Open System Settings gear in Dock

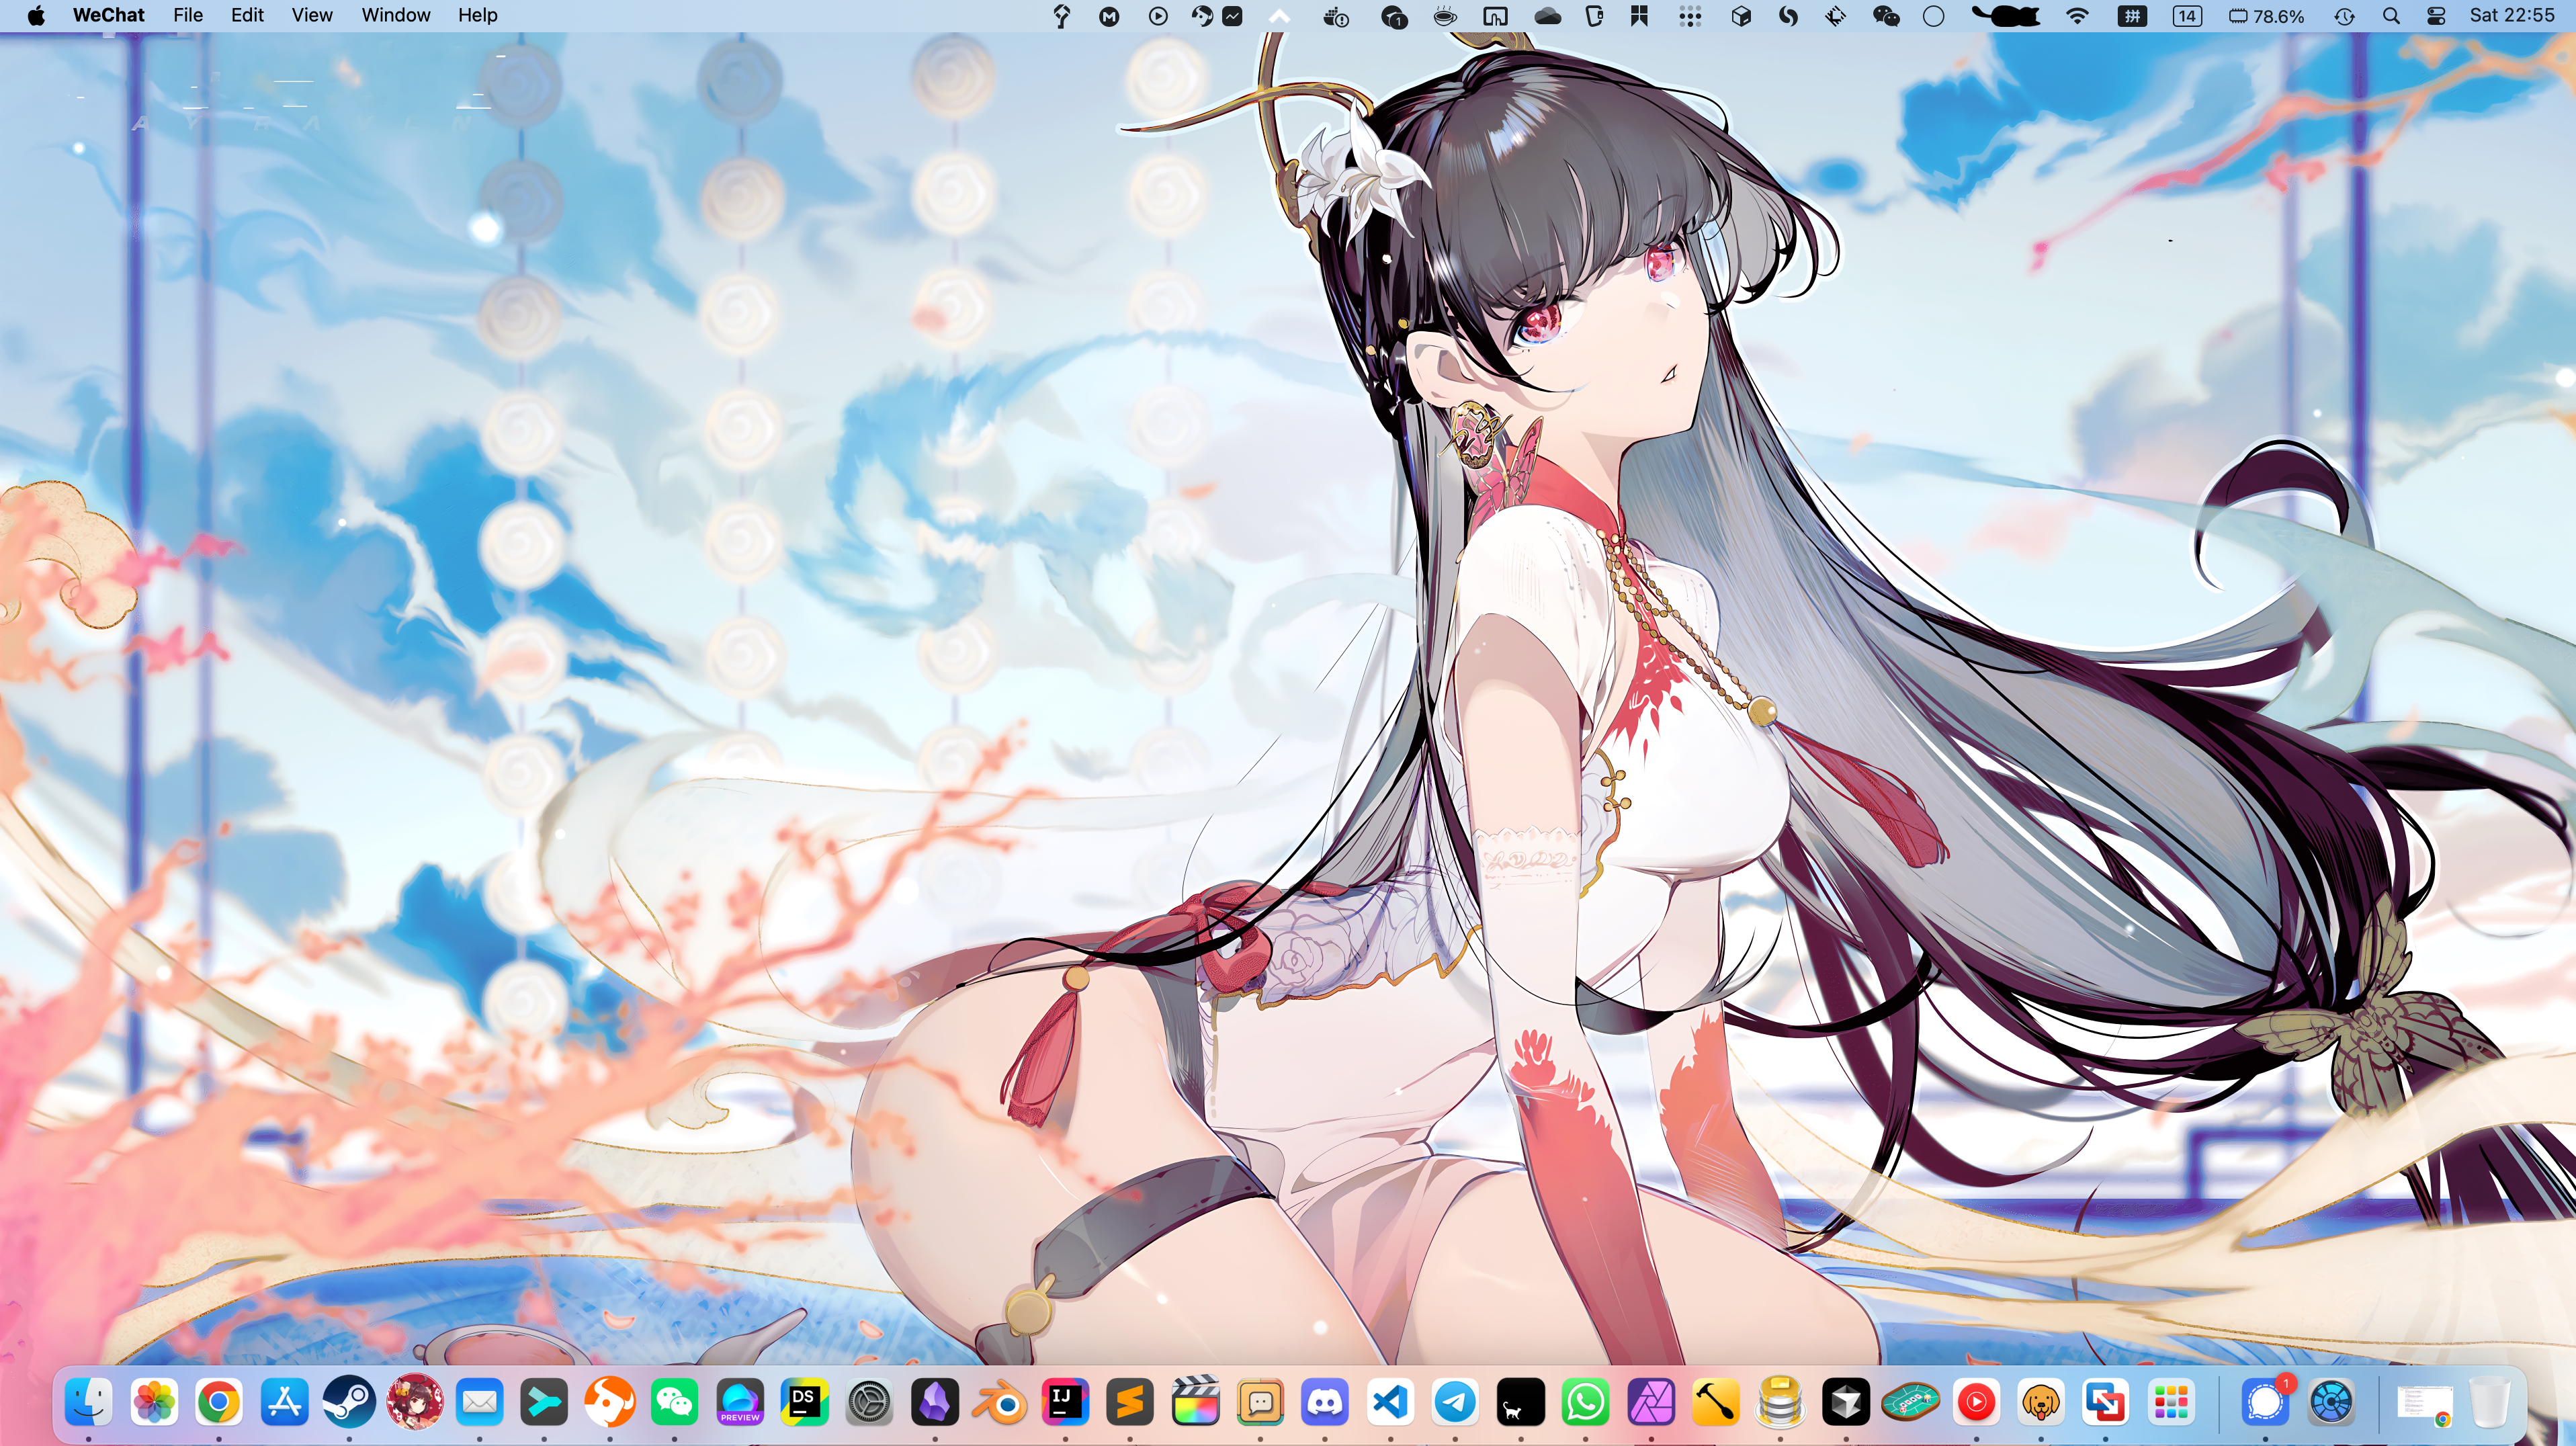coord(870,1402)
